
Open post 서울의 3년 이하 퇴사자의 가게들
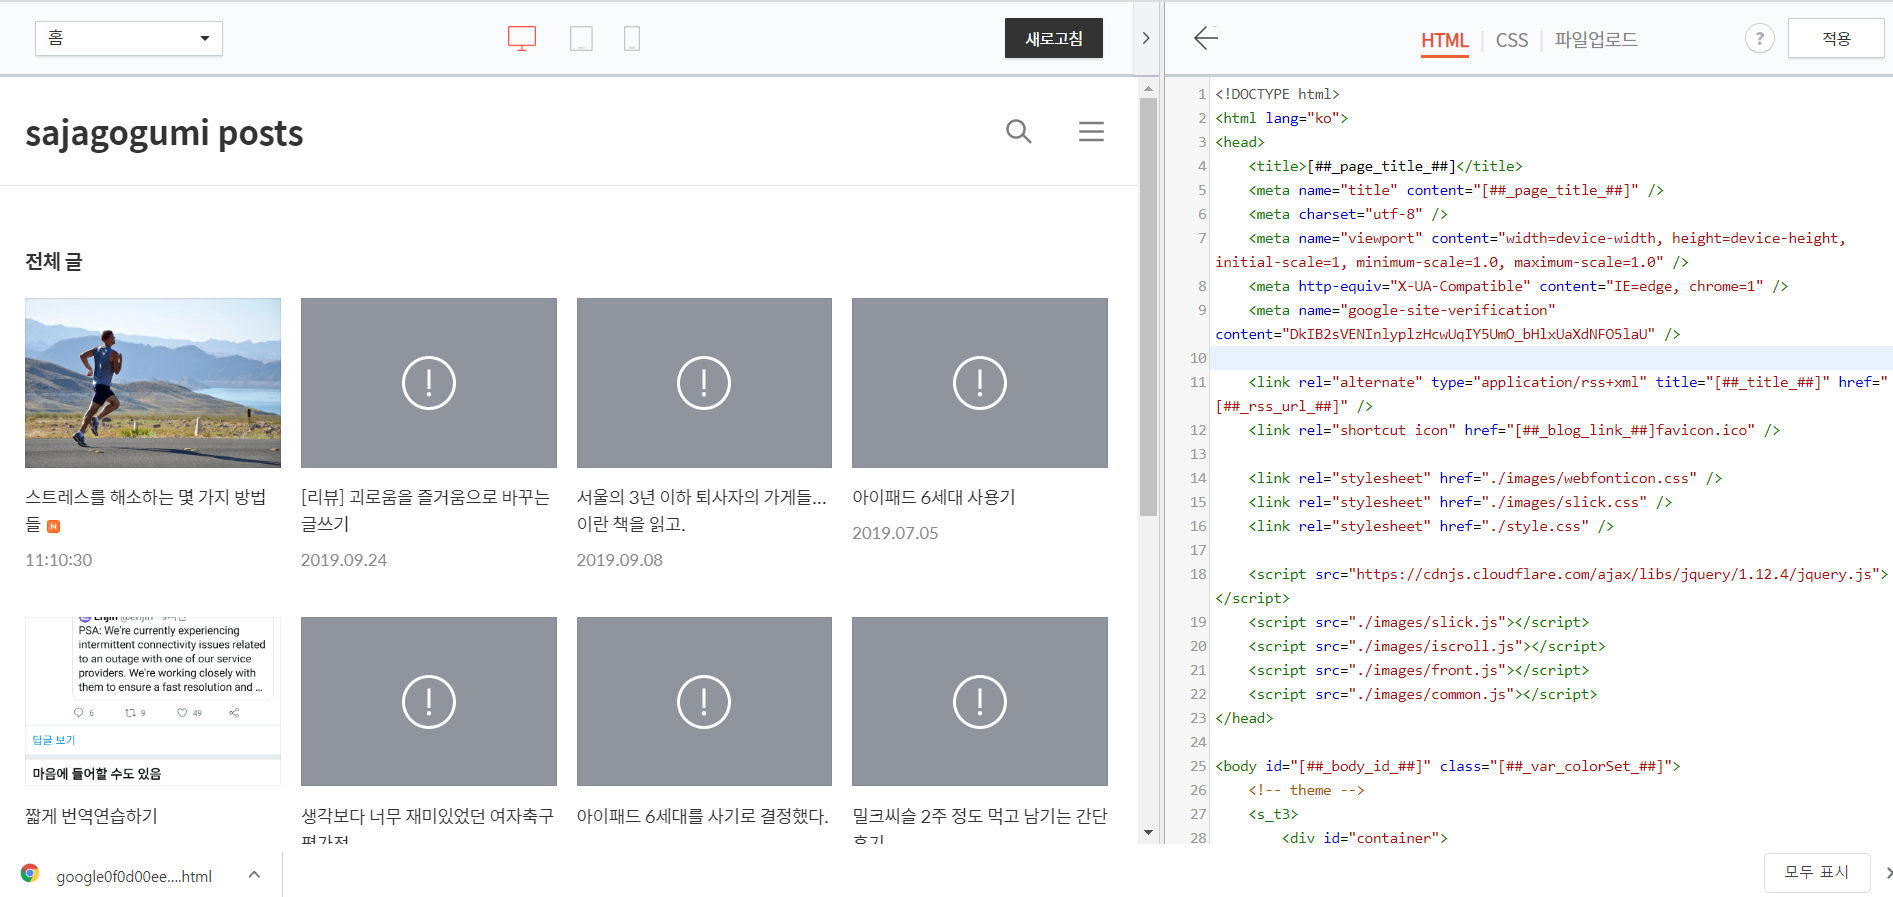pyautogui.click(x=702, y=510)
